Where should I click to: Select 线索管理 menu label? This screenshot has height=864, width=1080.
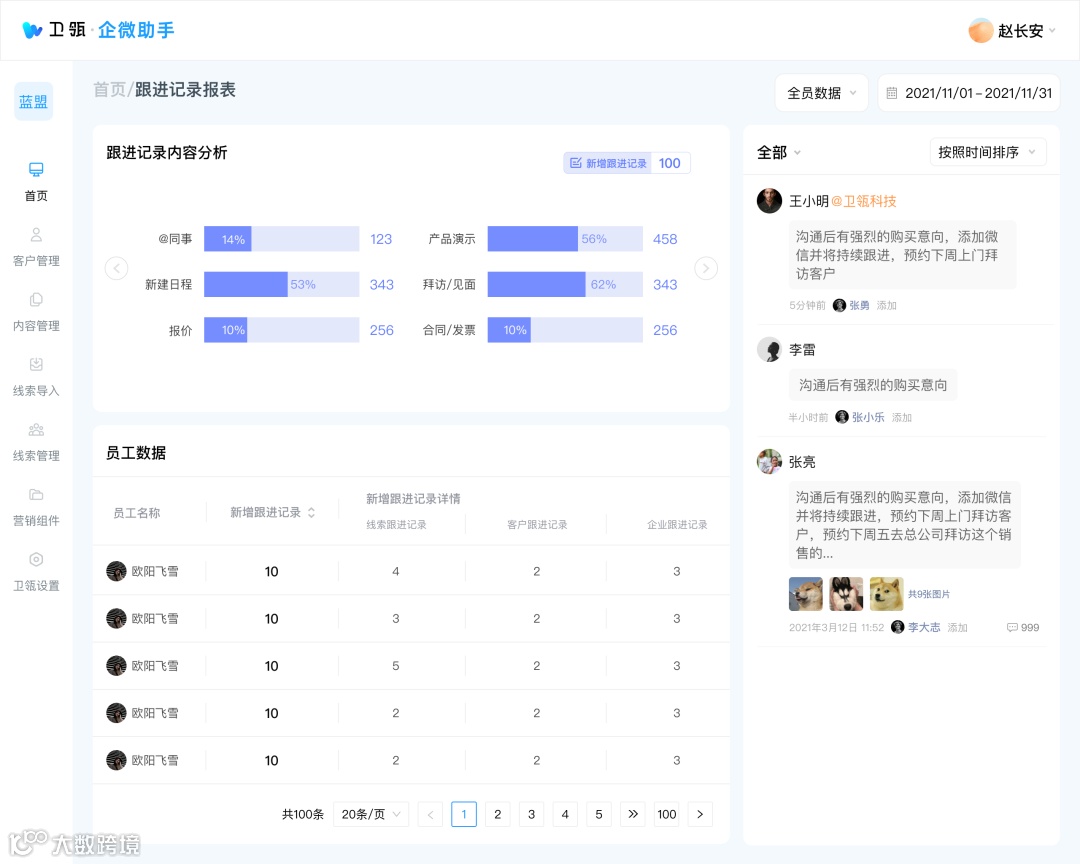click(36, 455)
